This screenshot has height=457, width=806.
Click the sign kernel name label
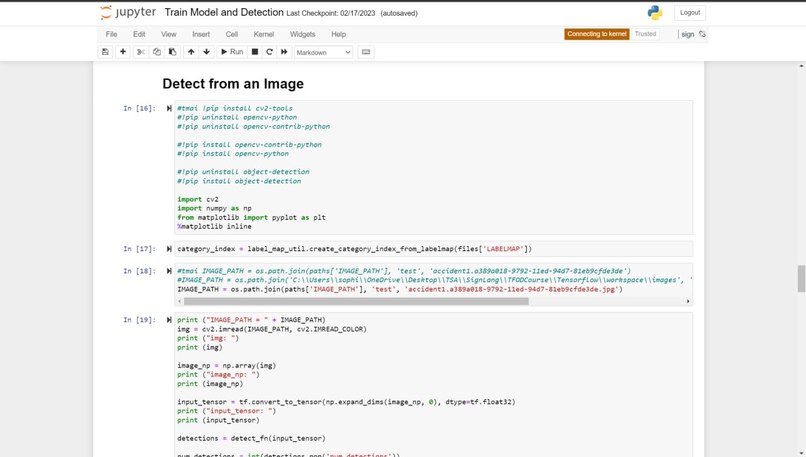click(688, 34)
